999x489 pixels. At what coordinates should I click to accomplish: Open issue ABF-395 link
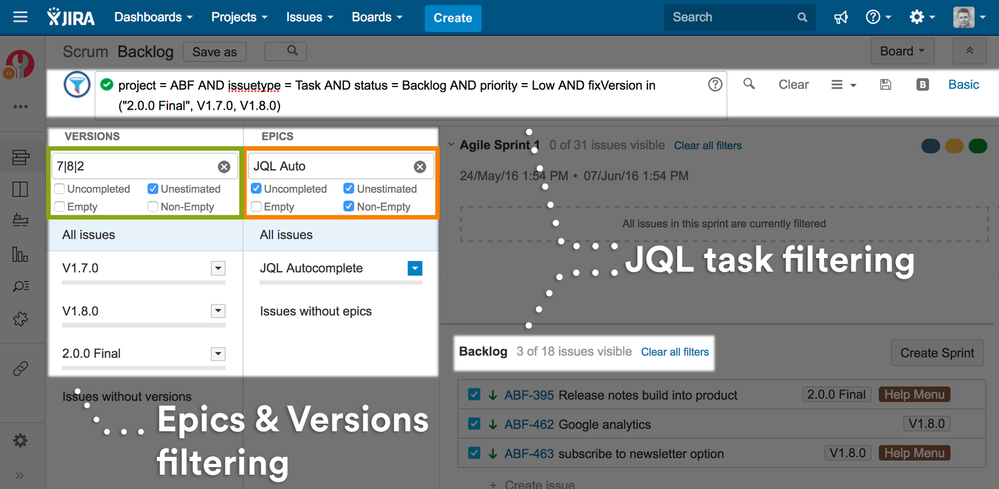click(x=529, y=395)
